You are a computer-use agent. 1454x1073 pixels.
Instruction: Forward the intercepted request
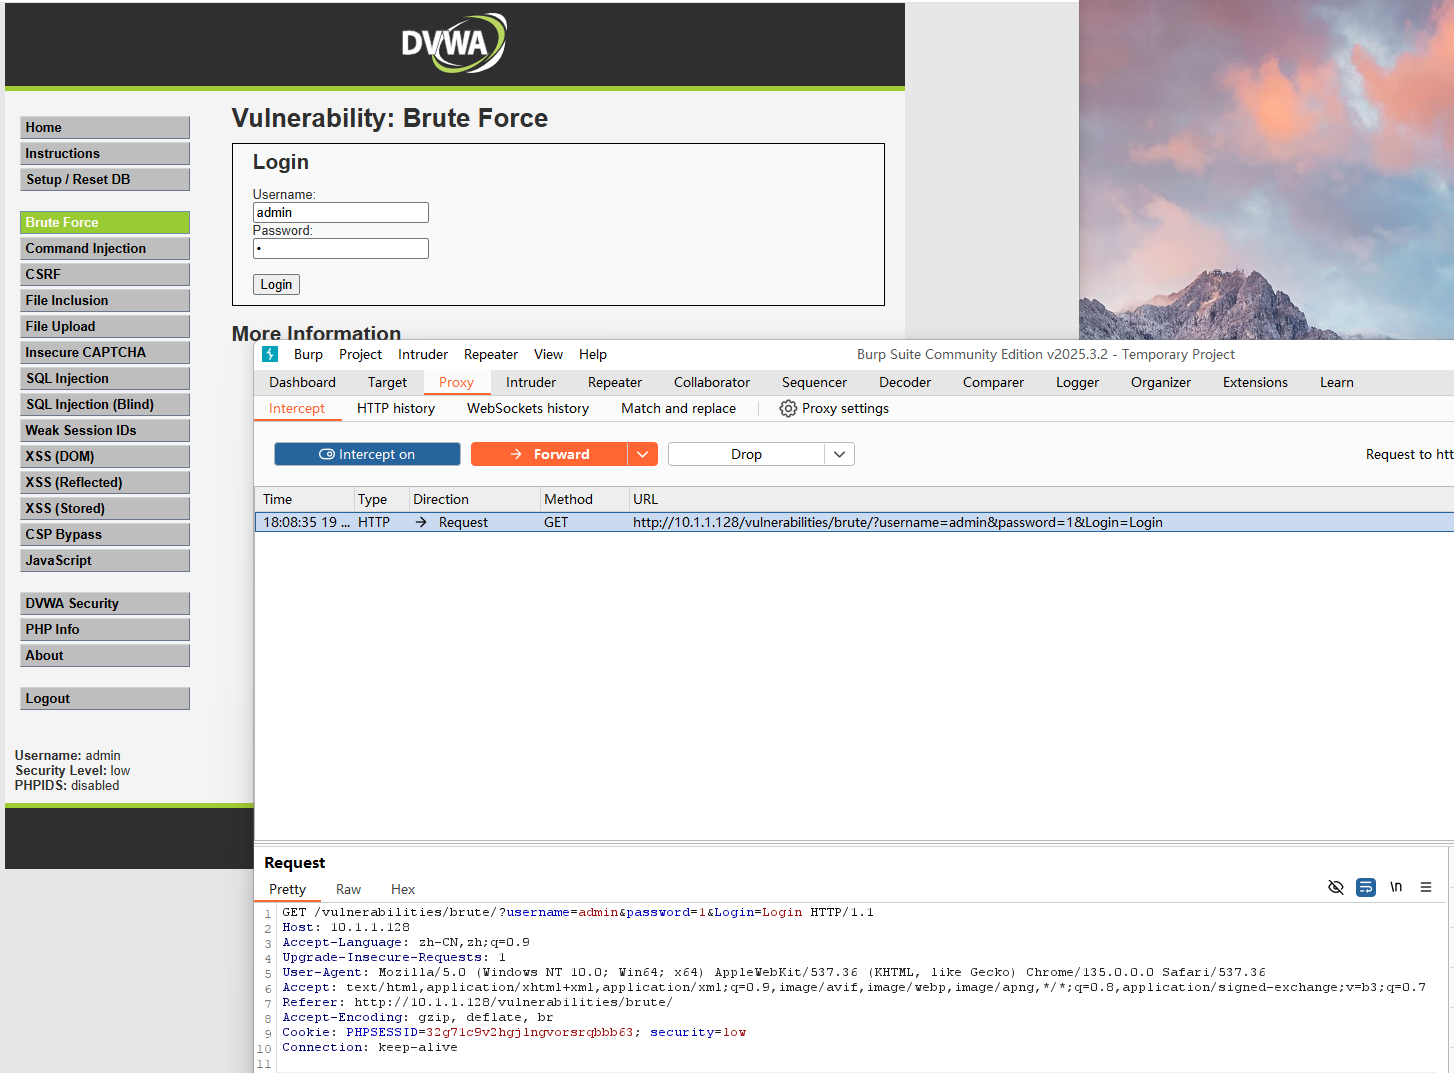pos(549,454)
